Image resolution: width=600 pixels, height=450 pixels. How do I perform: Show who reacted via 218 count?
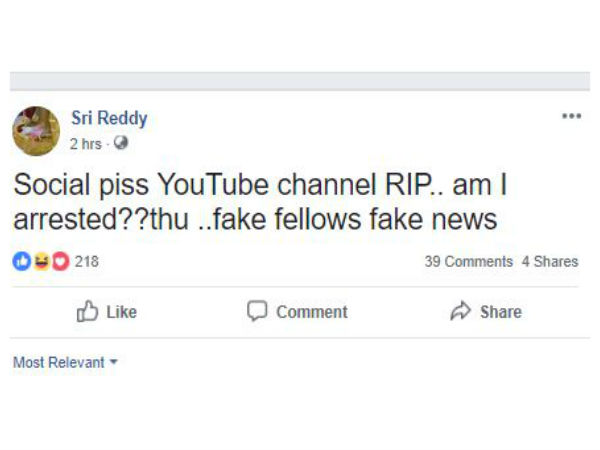pyautogui.click(x=87, y=262)
